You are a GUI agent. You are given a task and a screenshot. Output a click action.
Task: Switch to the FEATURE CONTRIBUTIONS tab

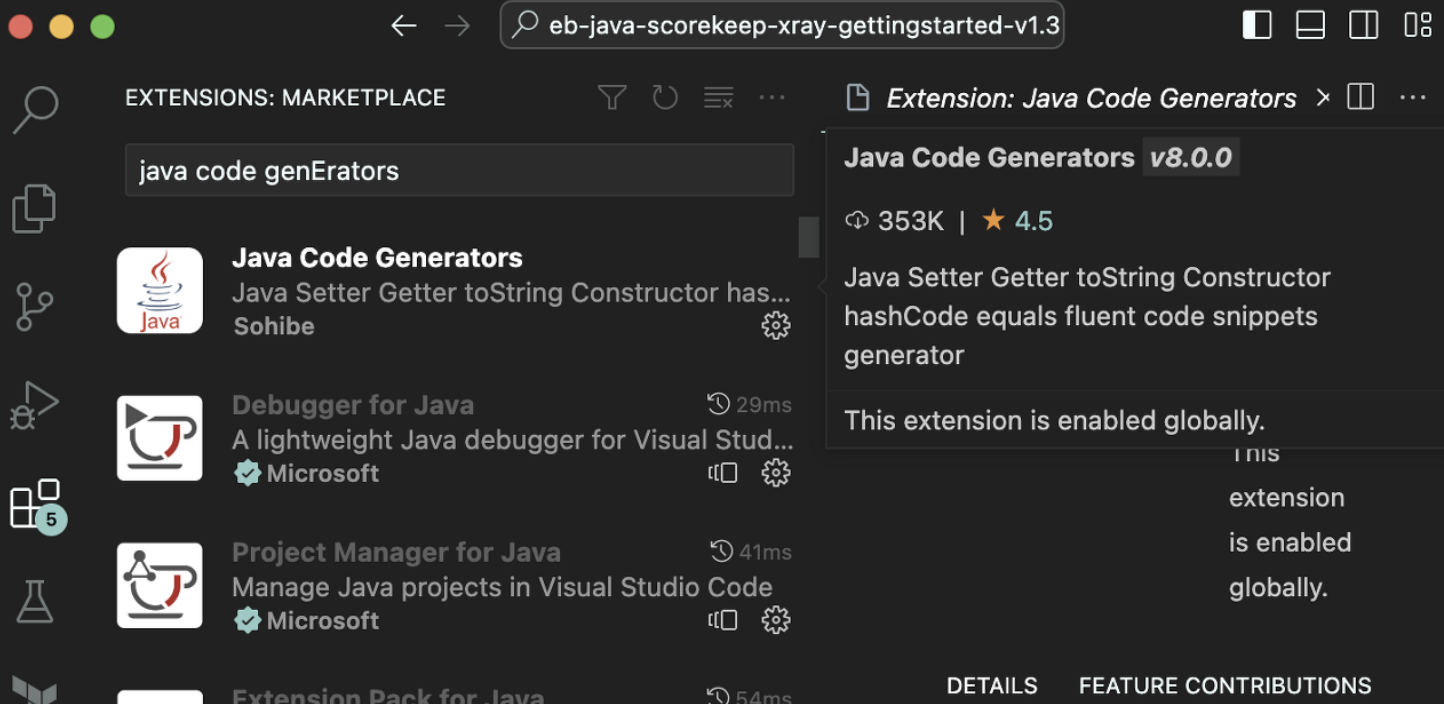pos(1225,686)
